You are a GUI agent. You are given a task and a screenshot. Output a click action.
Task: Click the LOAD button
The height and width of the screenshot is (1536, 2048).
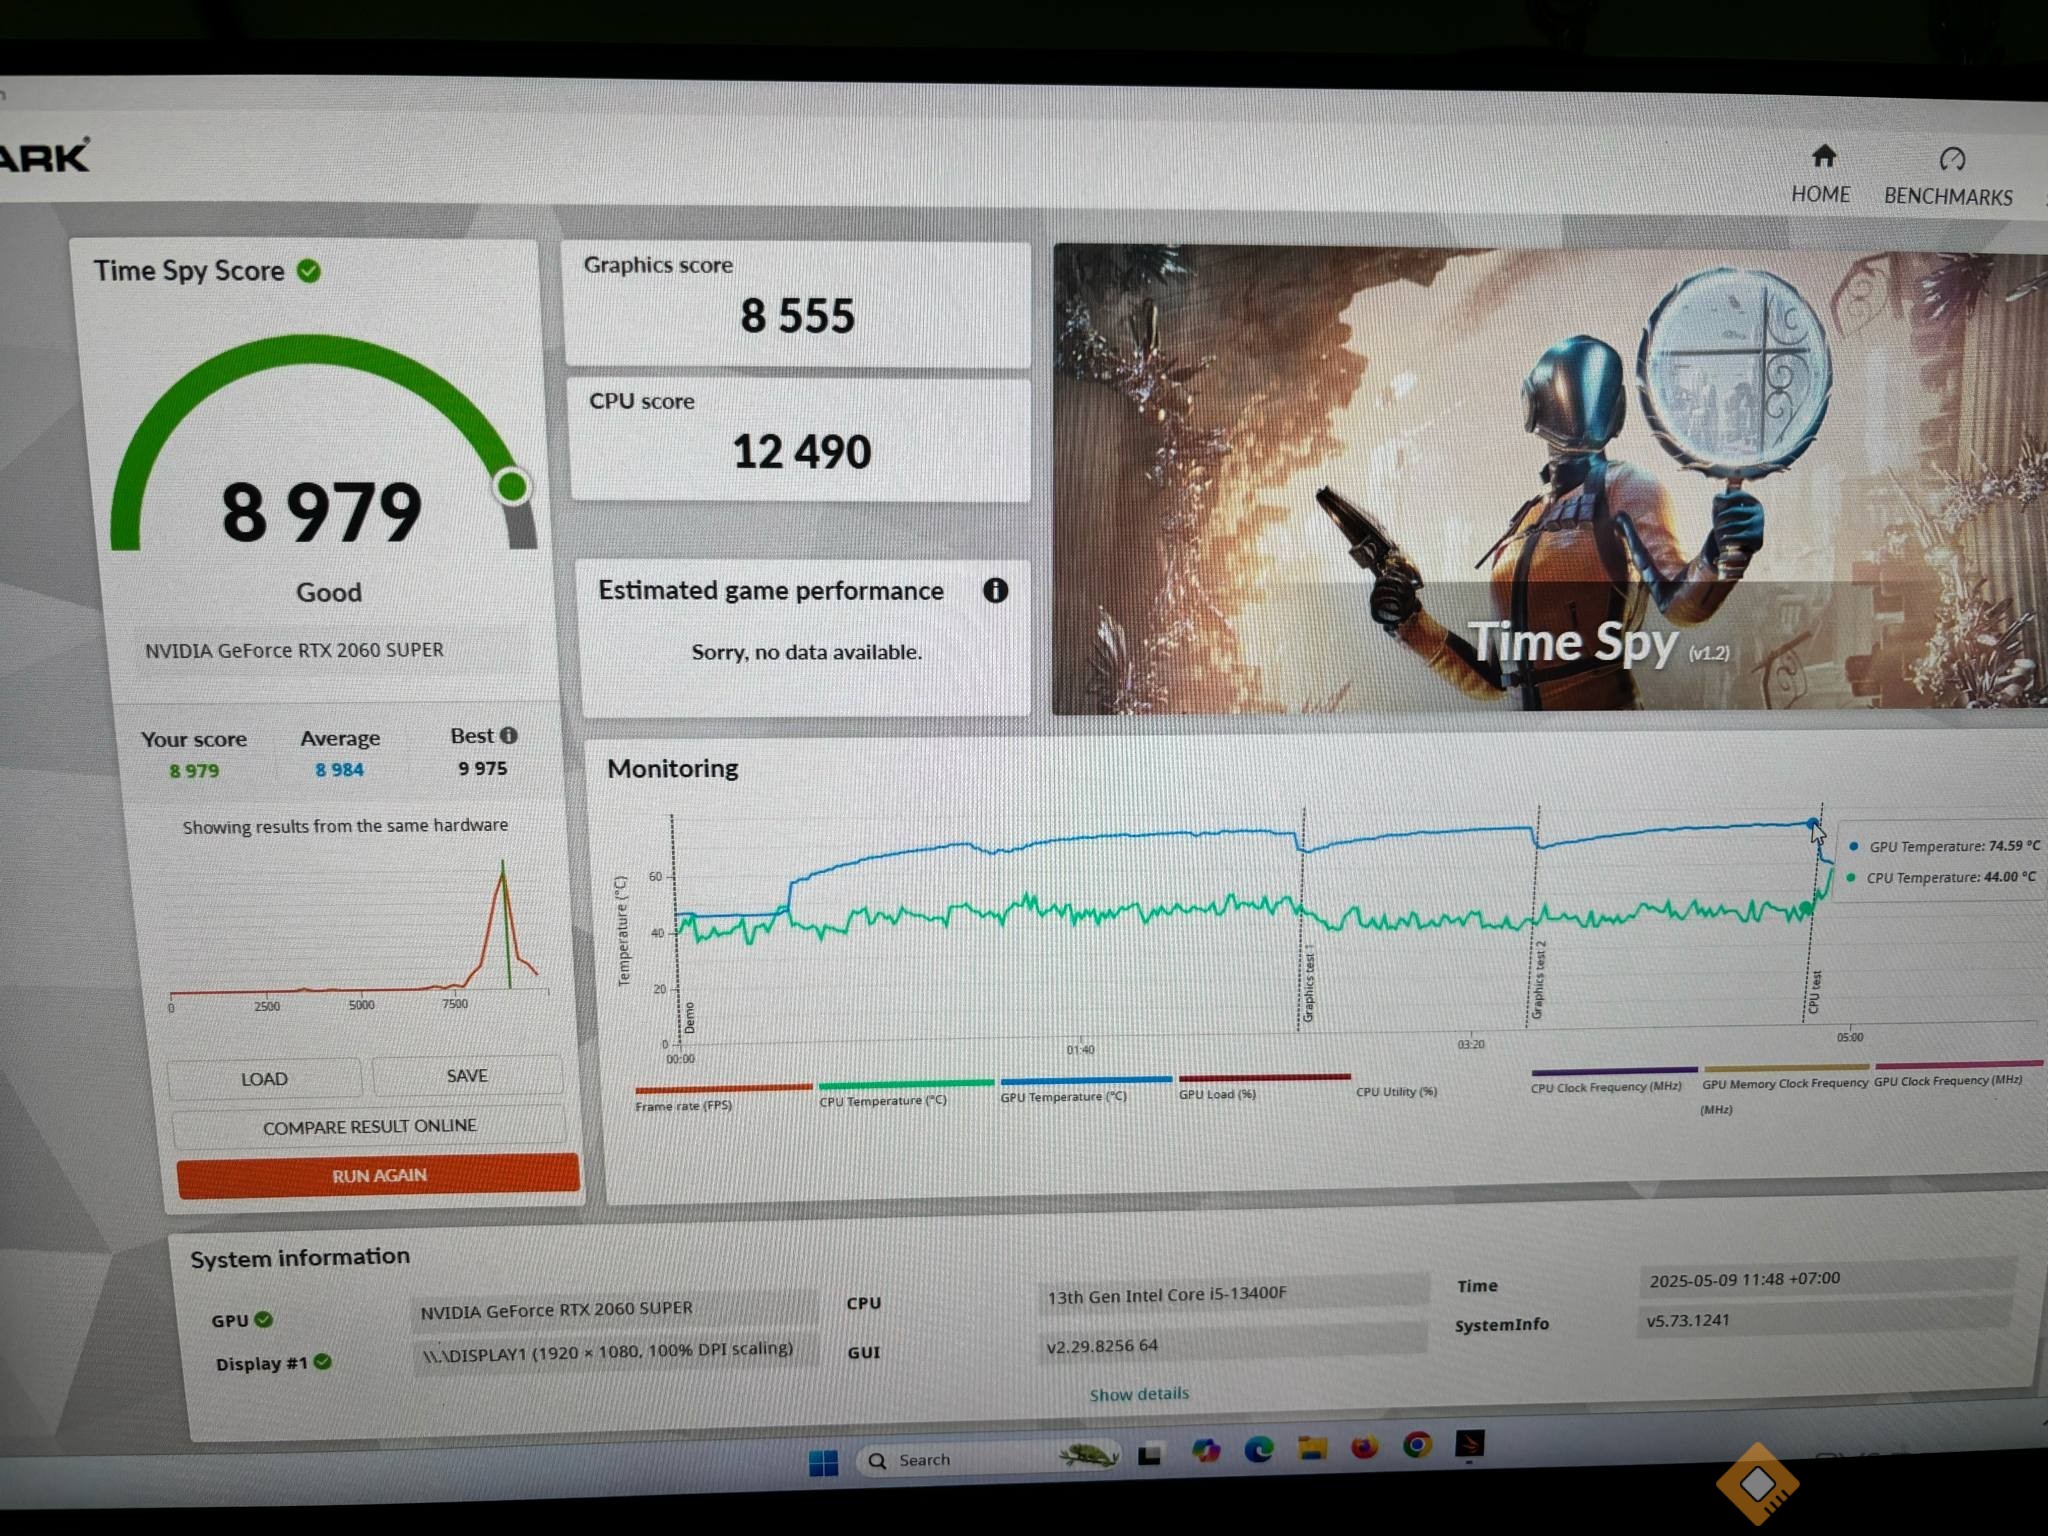tap(264, 1079)
